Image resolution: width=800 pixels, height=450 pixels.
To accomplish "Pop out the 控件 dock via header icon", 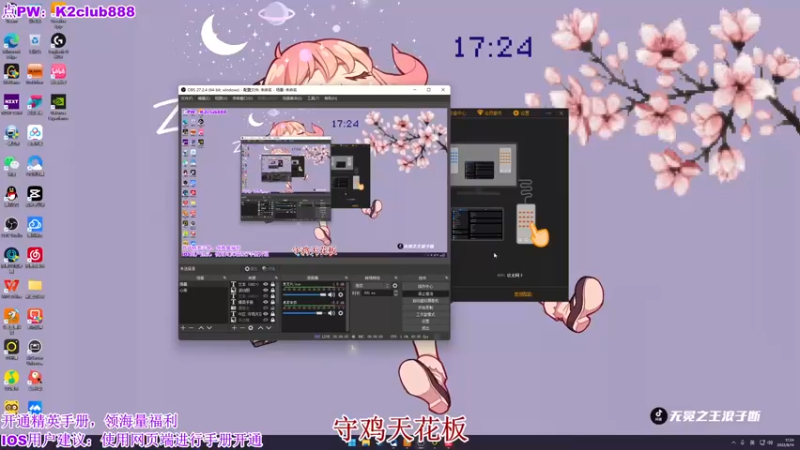I will point(446,278).
